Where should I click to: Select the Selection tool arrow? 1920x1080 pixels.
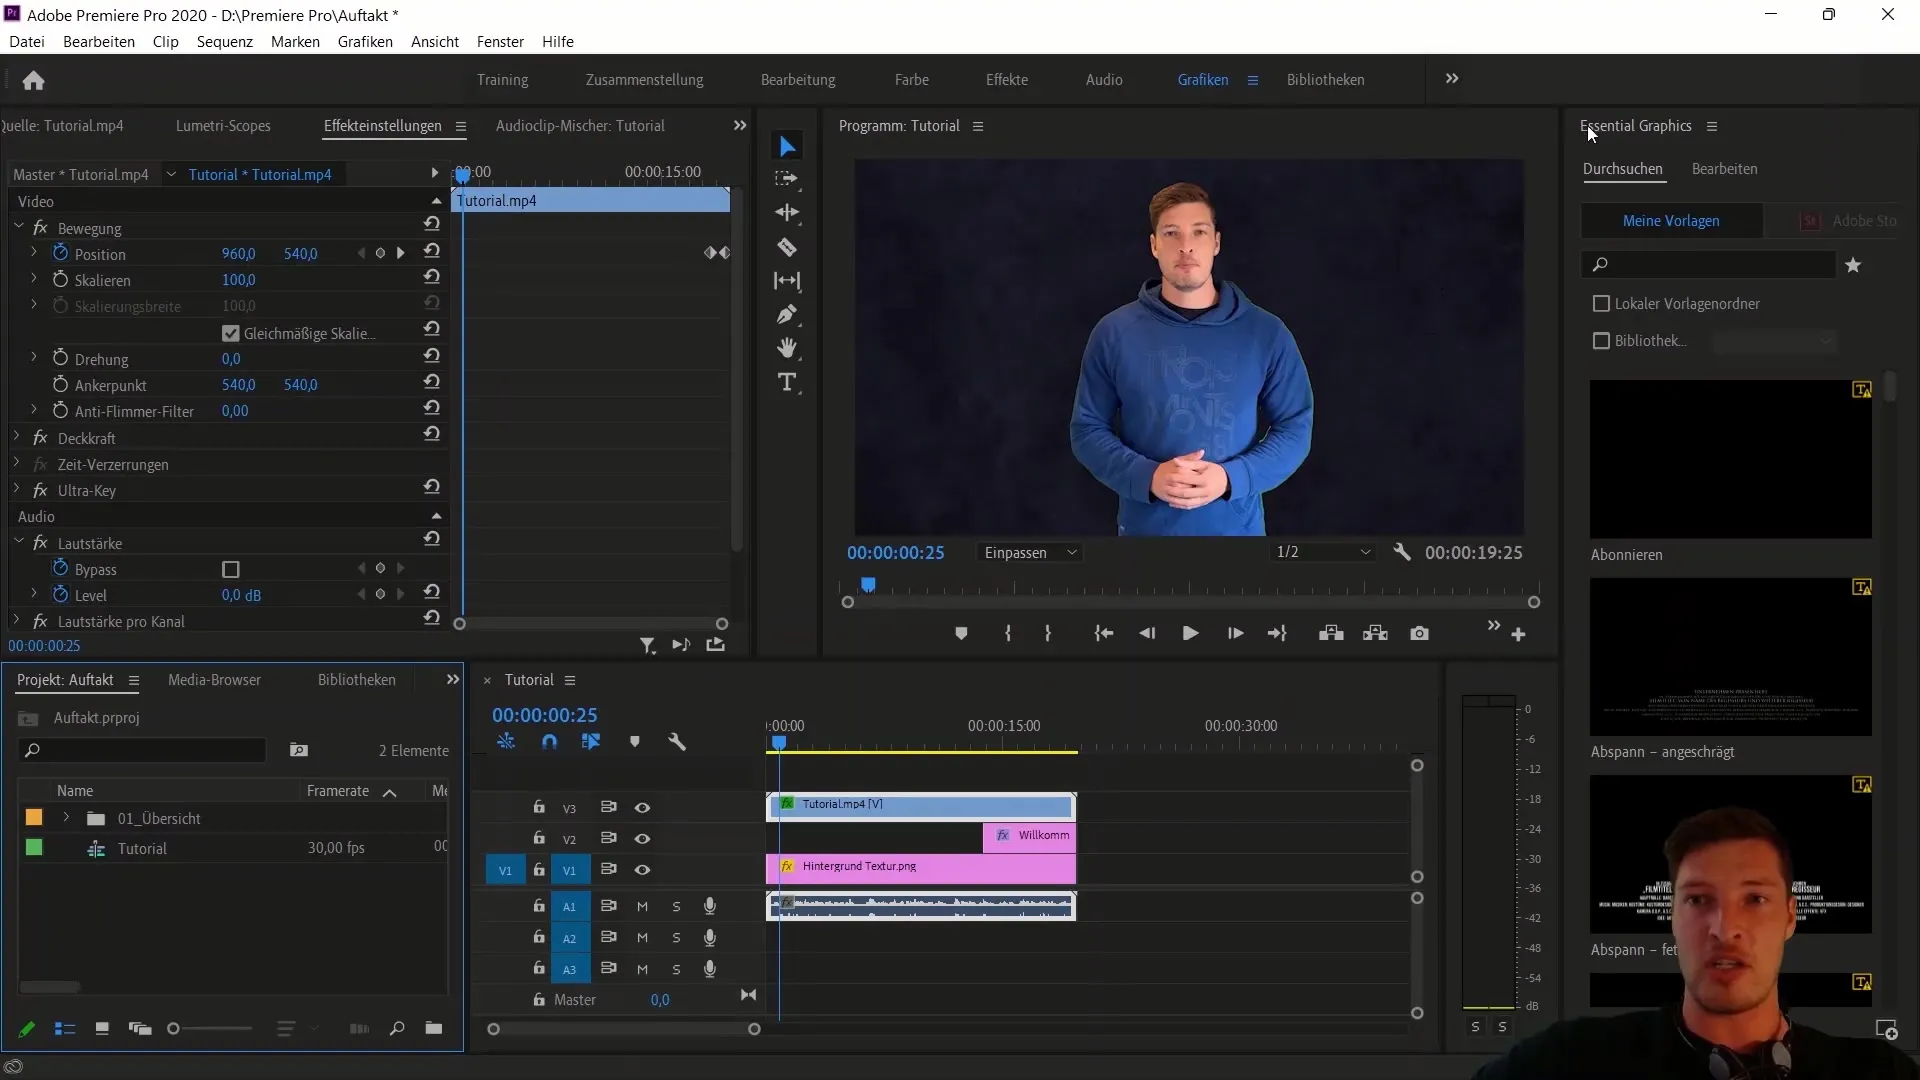click(x=787, y=147)
